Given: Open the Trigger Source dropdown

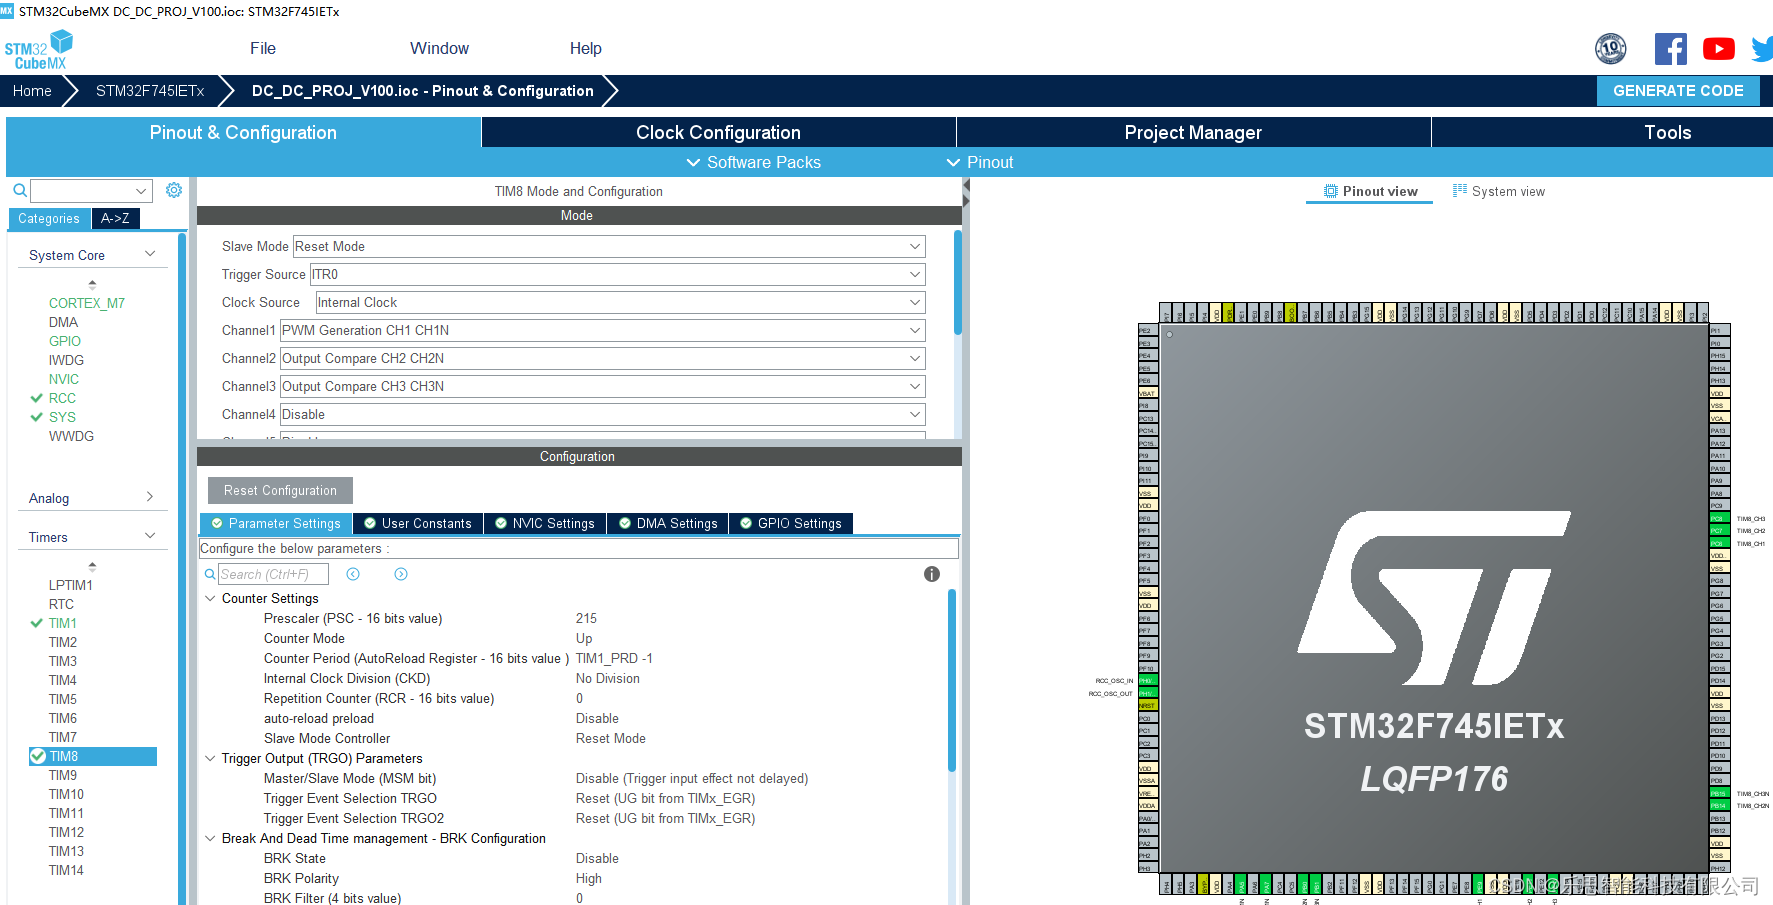Looking at the screenshot, I should 617,274.
